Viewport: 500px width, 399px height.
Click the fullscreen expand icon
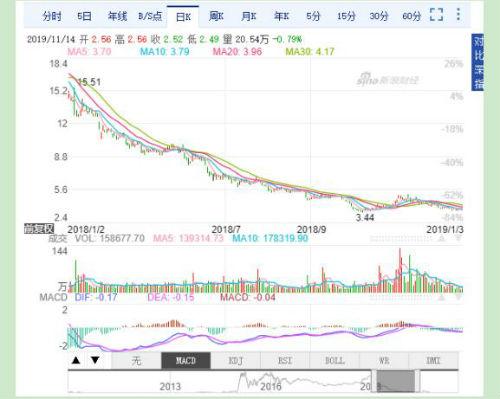(x=436, y=15)
